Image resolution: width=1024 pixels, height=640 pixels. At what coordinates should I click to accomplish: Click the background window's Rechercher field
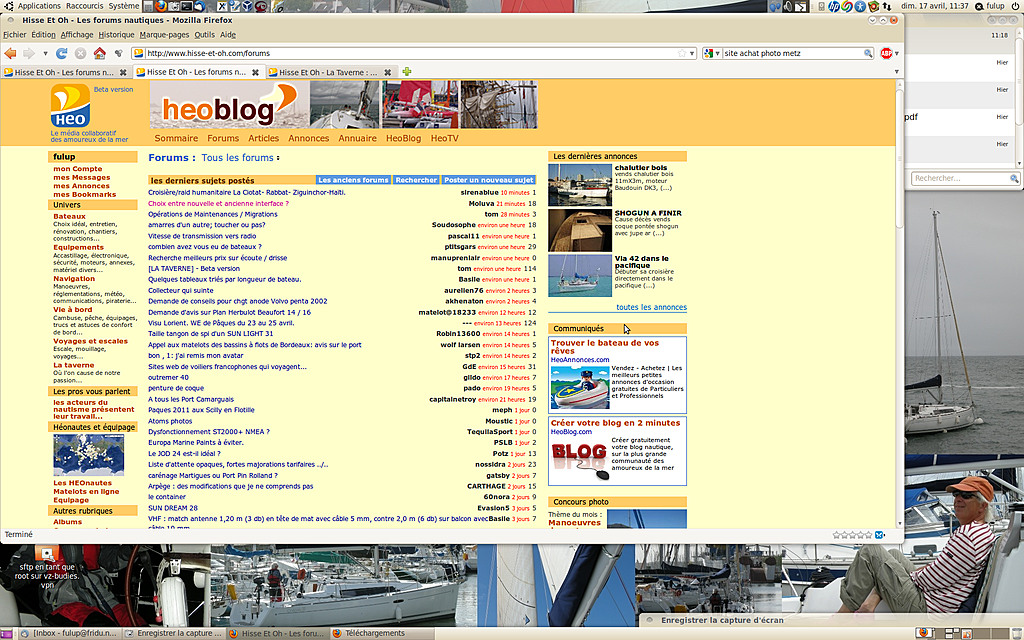click(965, 178)
